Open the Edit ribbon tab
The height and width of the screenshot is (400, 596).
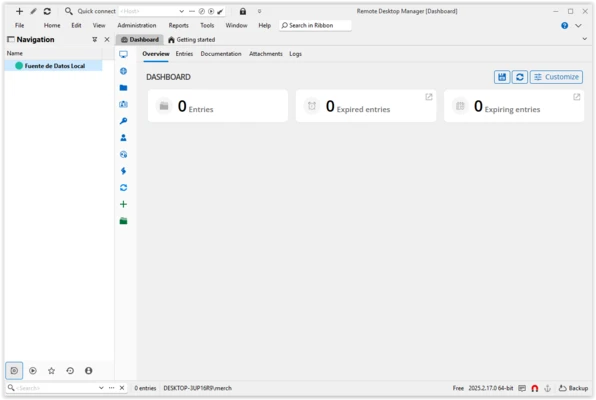[76, 25]
